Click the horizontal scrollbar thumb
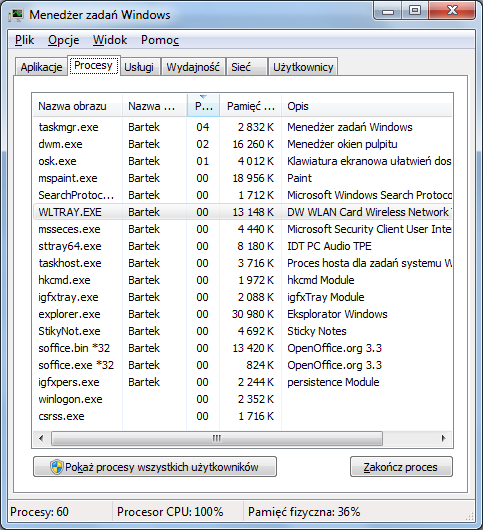 tap(217, 438)
